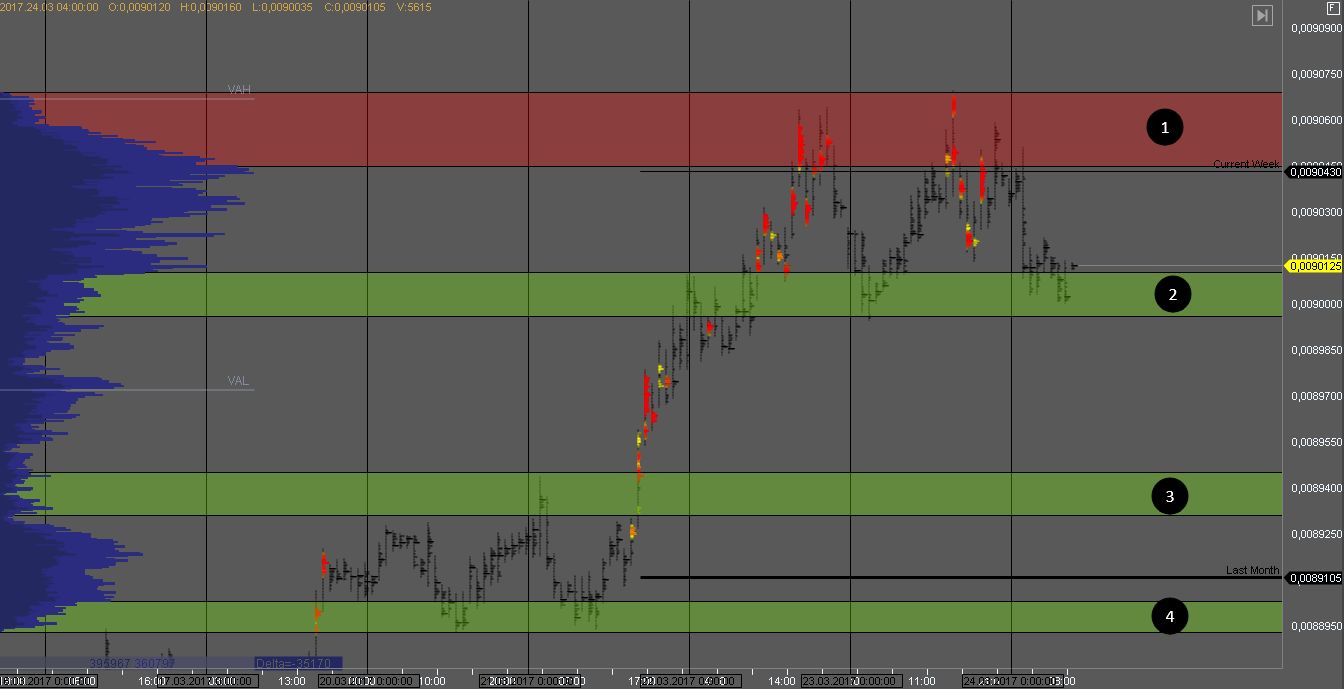
Task: Click the Last Month line label
Action: point(1252,570)
